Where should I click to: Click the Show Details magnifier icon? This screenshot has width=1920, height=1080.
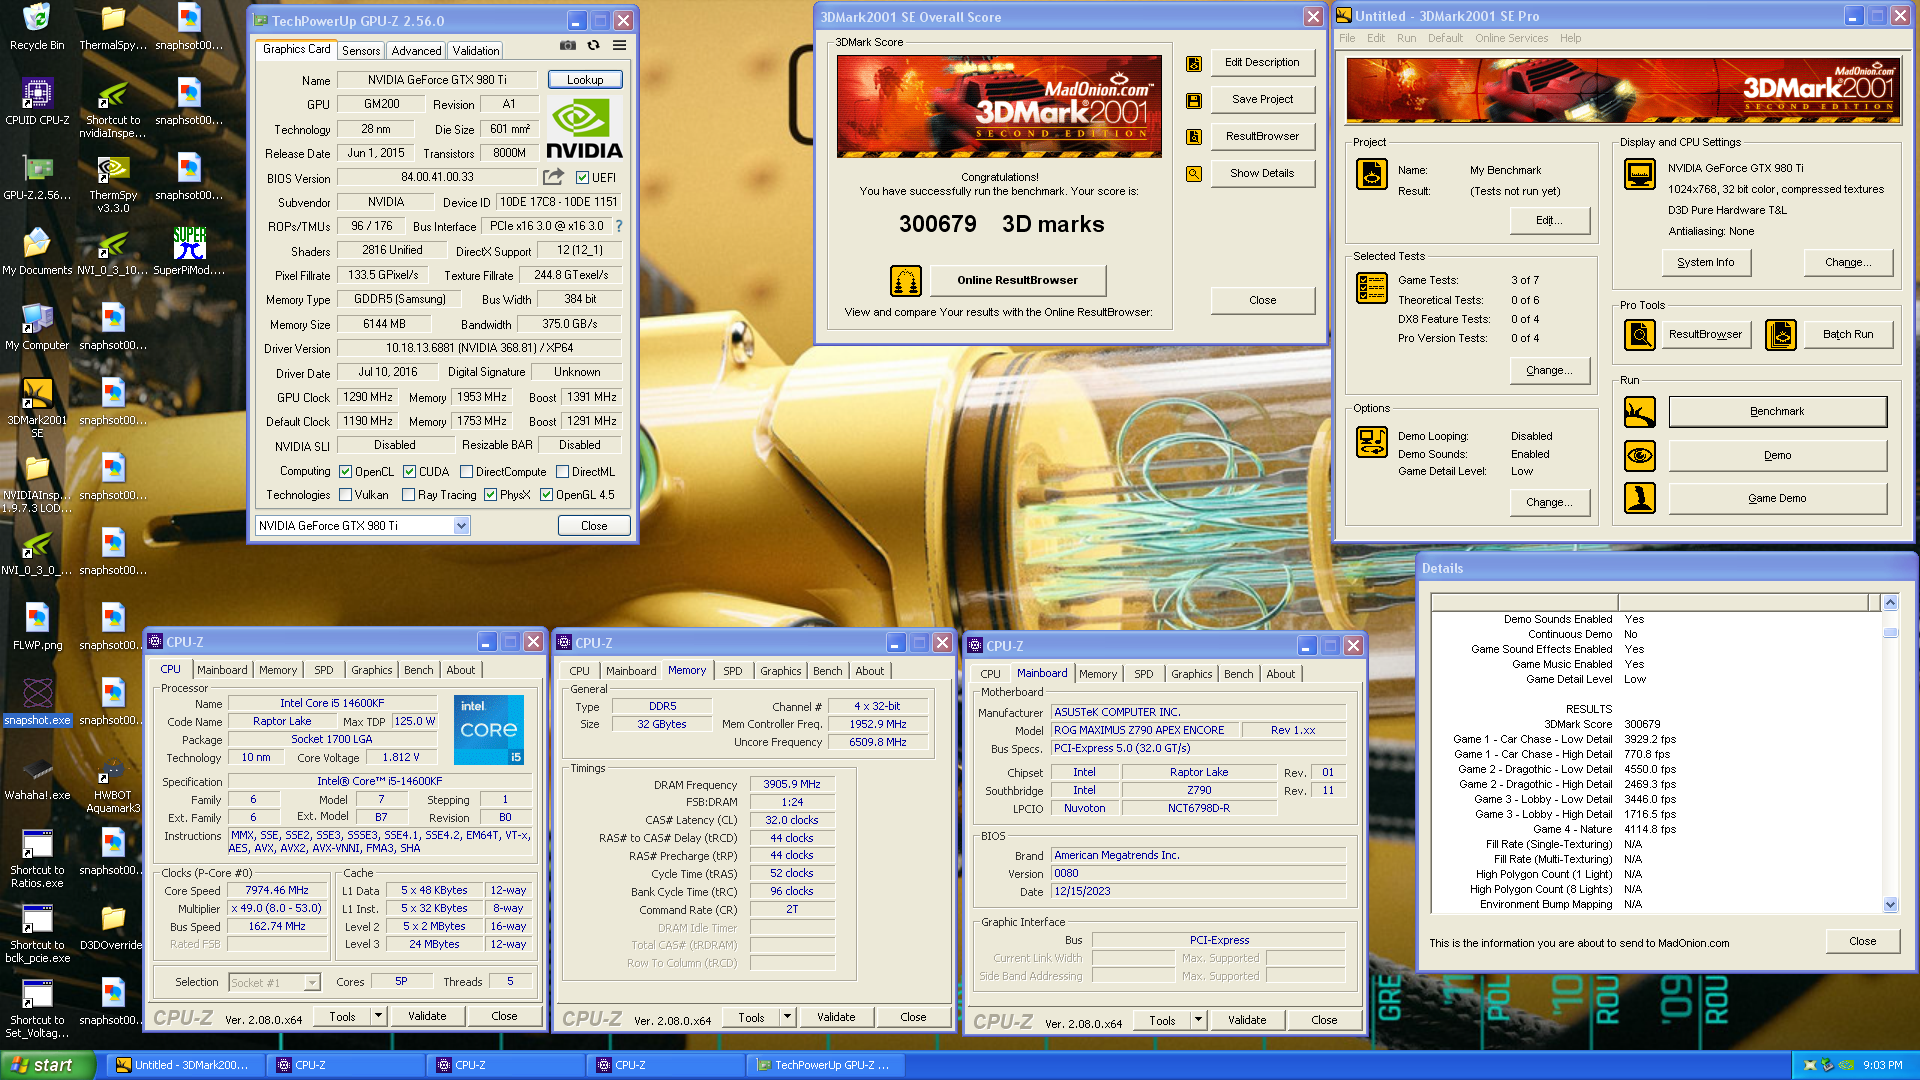pos(1194,174)
